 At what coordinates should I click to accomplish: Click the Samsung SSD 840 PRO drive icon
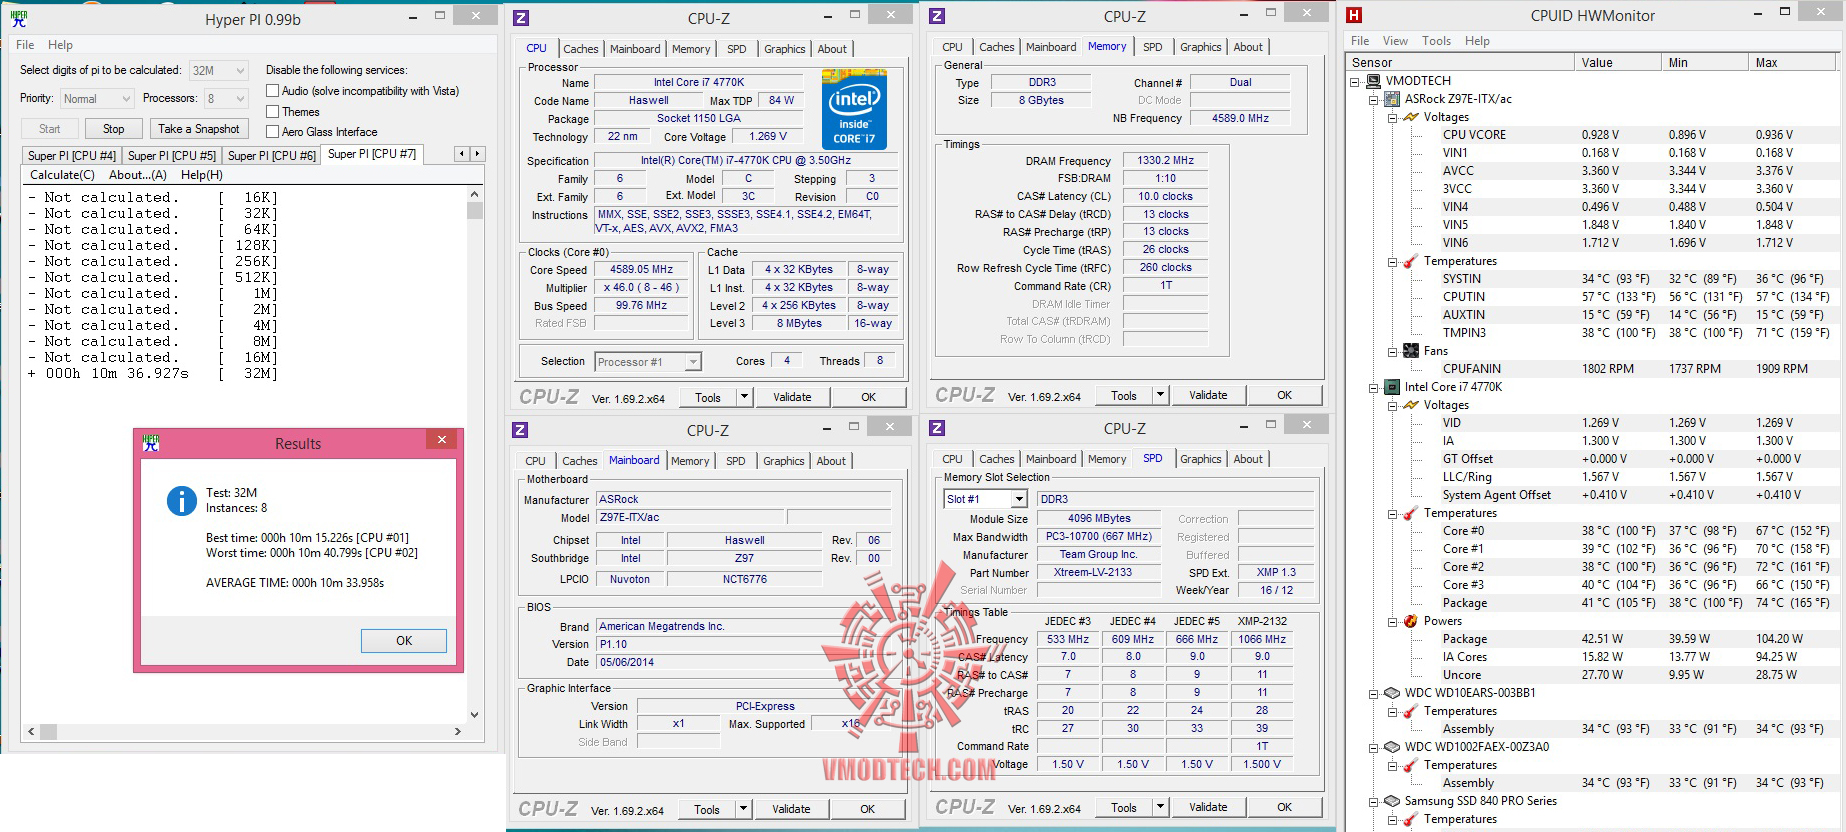point(1394,801)
